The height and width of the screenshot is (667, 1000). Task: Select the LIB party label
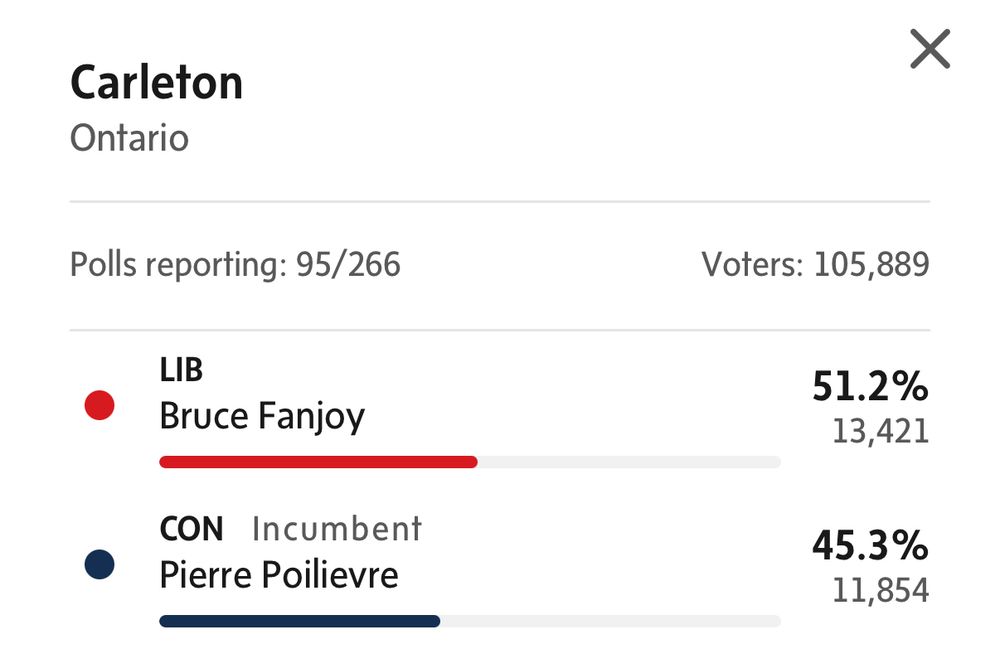point(180,368)
